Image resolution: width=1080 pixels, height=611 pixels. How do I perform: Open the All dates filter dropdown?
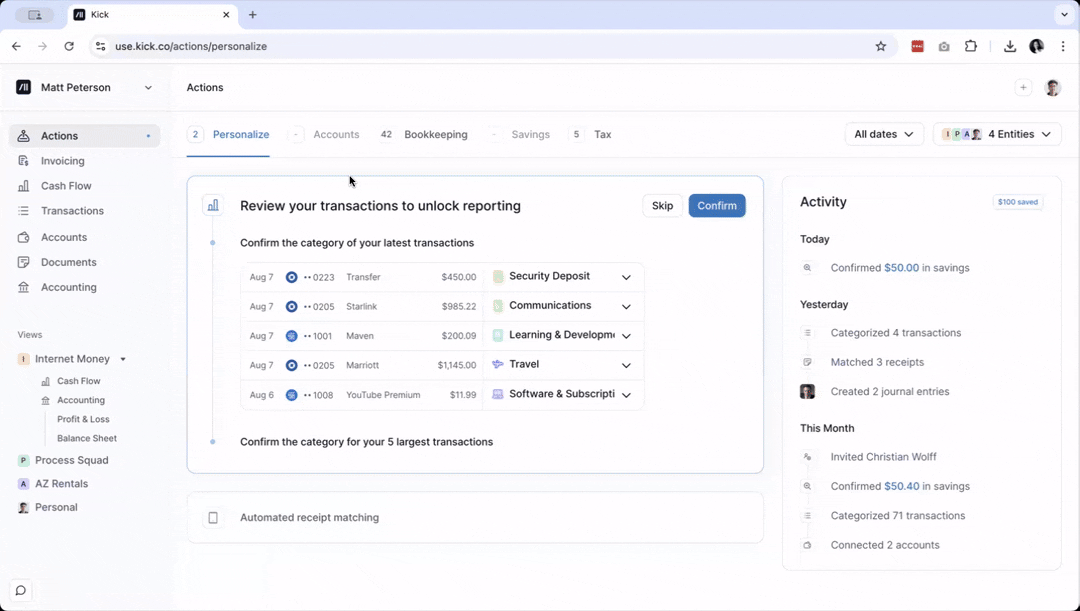(884, 134)
